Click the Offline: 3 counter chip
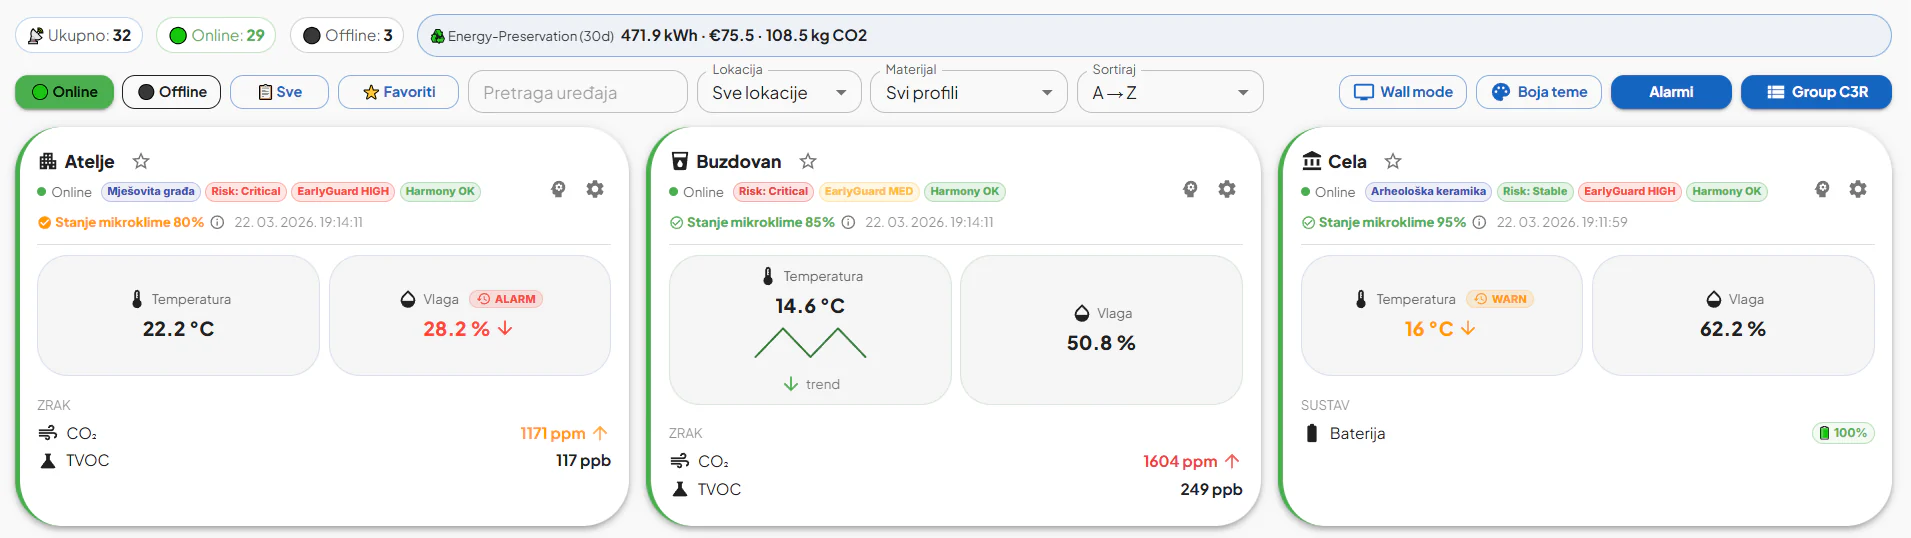The width and height of the screenshot is (1911, 538). coord(347,35)
